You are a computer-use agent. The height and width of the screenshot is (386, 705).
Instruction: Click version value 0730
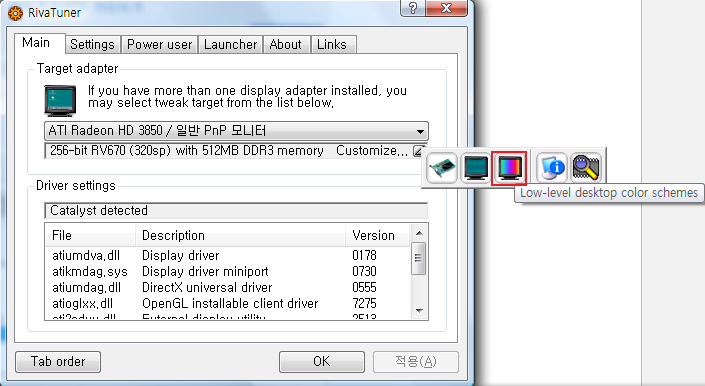(x=364, y=271)
